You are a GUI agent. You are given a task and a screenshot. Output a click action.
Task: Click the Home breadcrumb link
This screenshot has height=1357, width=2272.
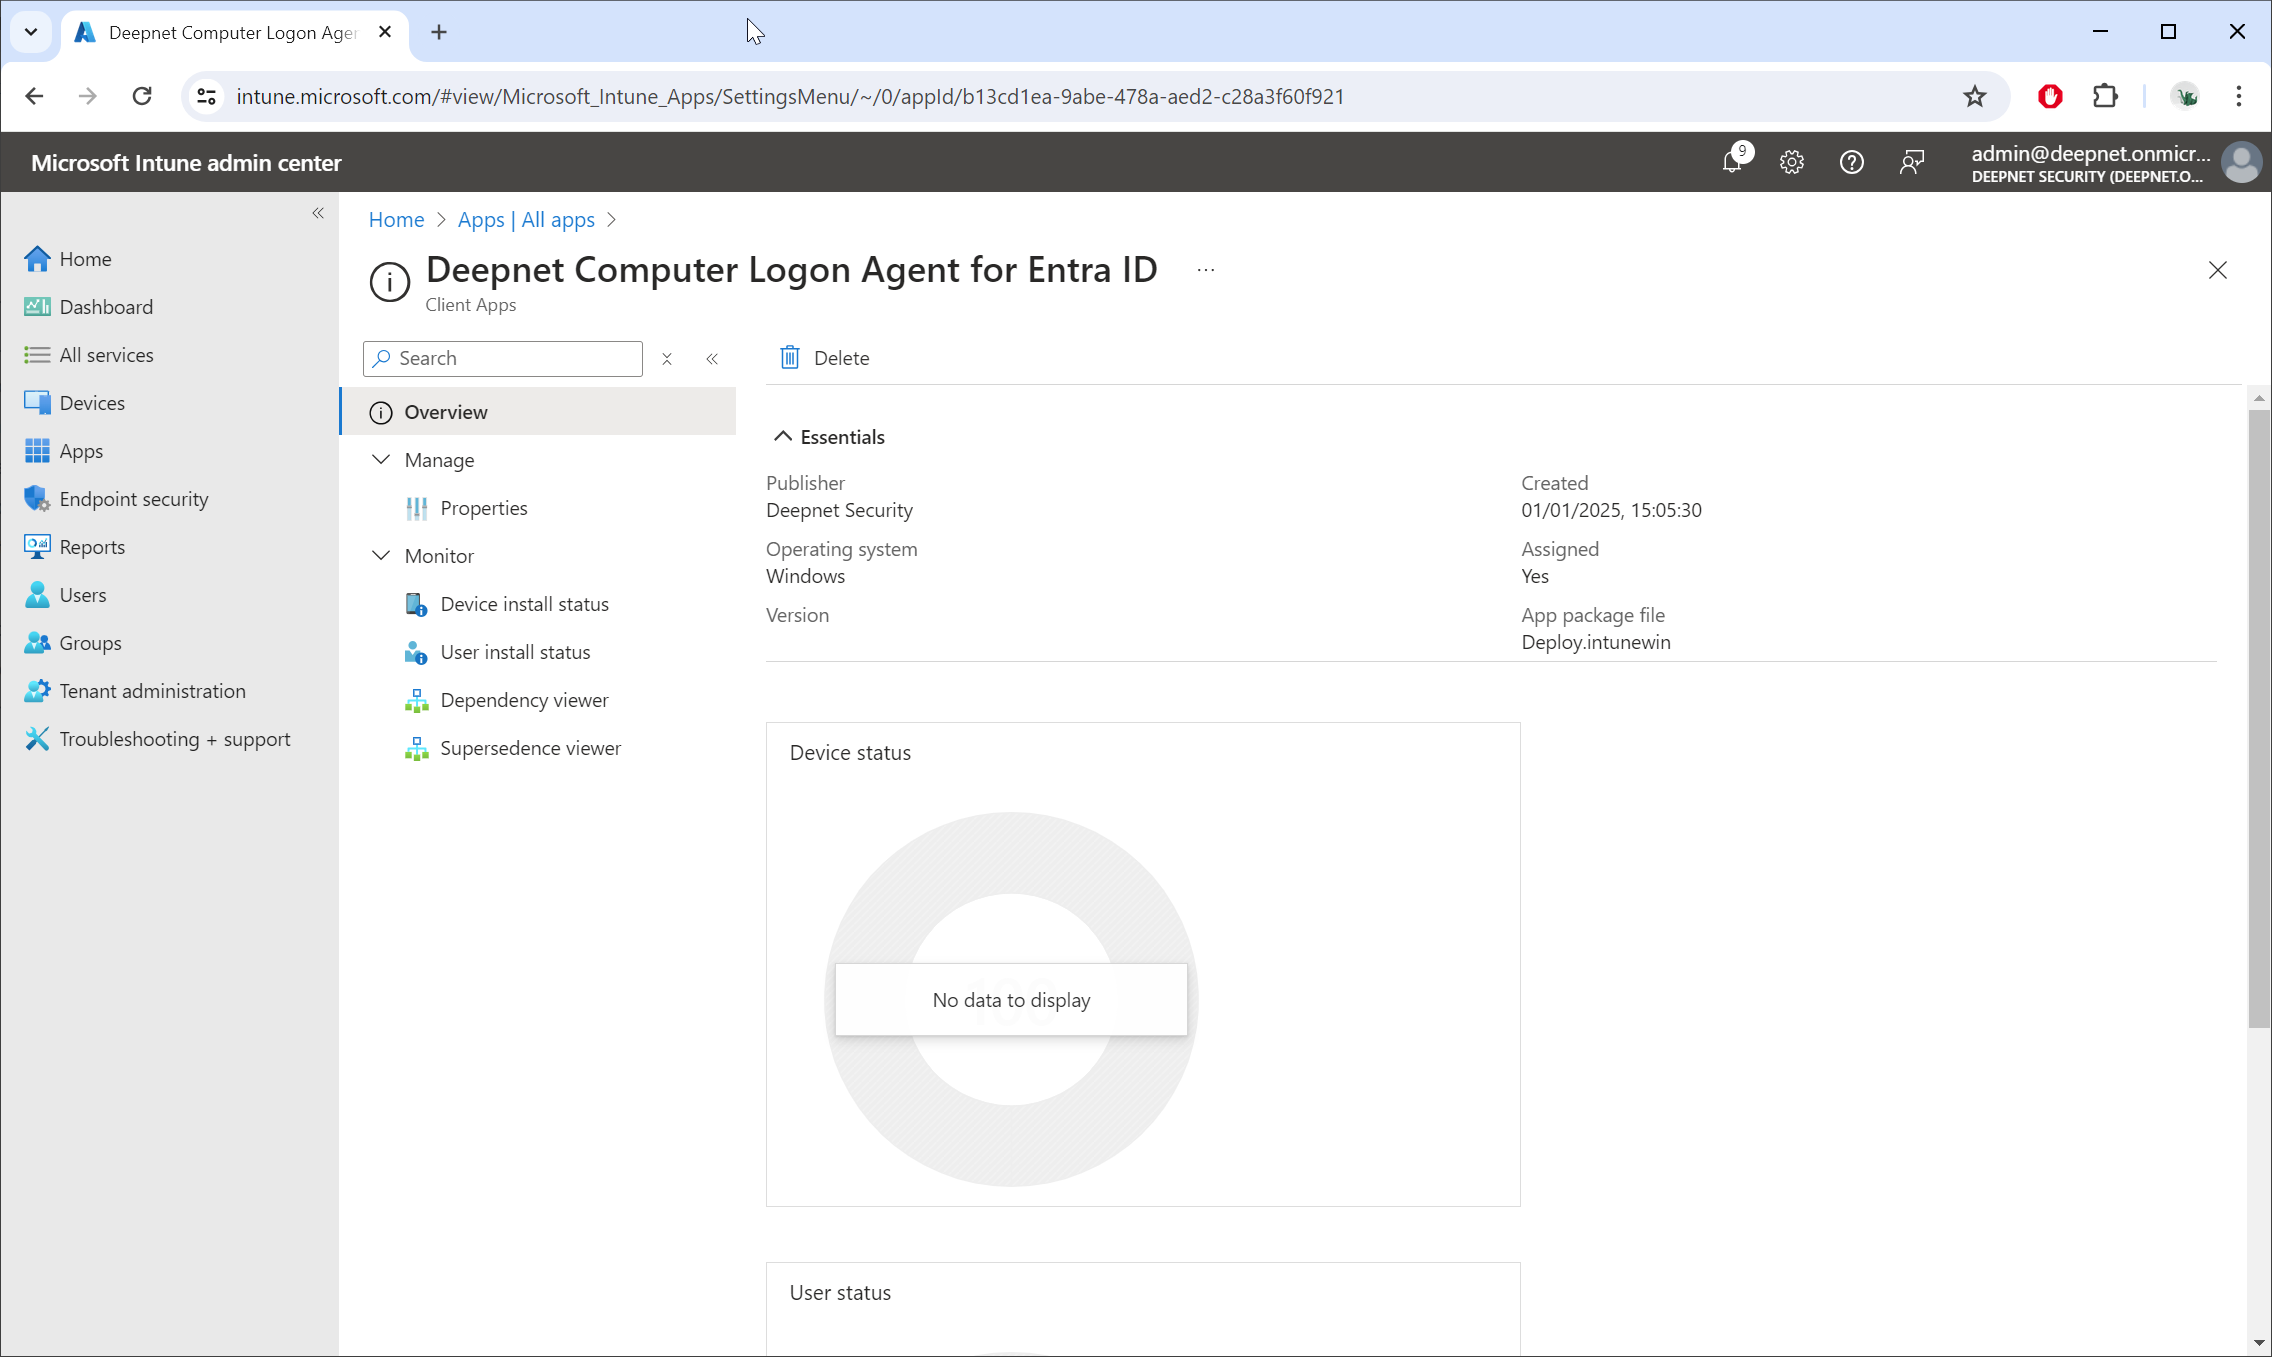[x=396, y=220]
